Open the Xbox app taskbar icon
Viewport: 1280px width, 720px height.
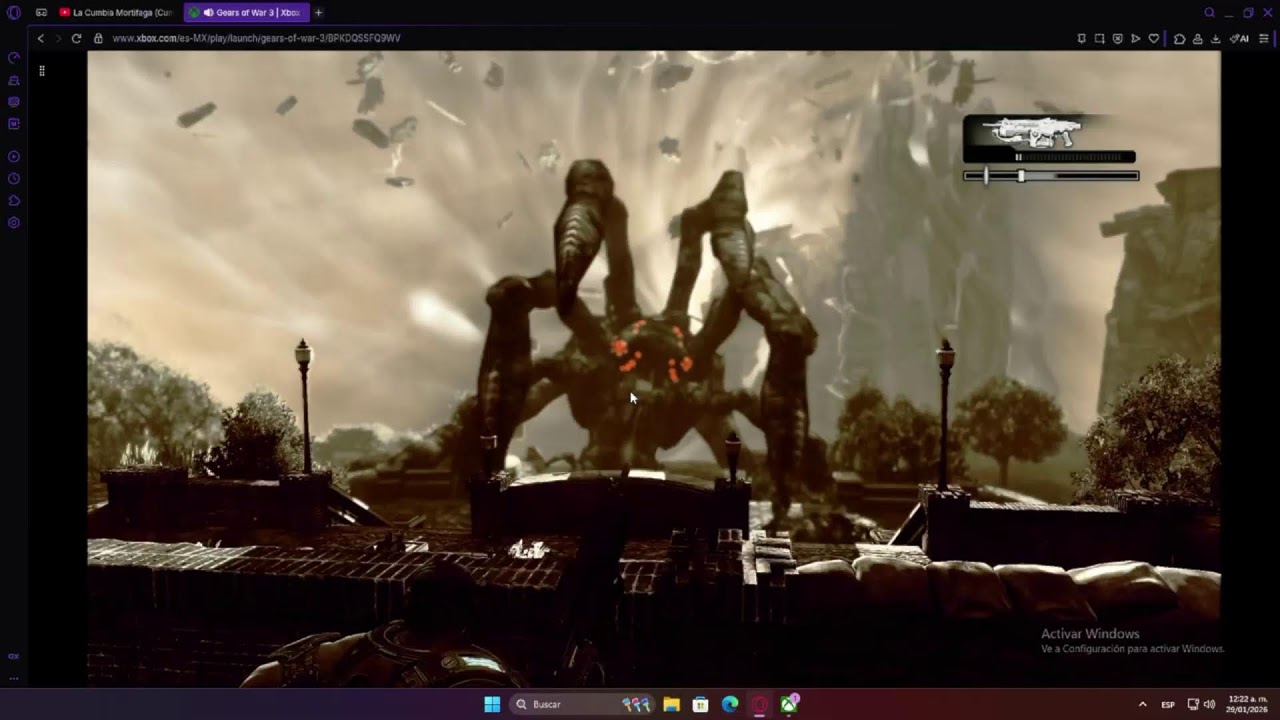click(x=790, y=704)
